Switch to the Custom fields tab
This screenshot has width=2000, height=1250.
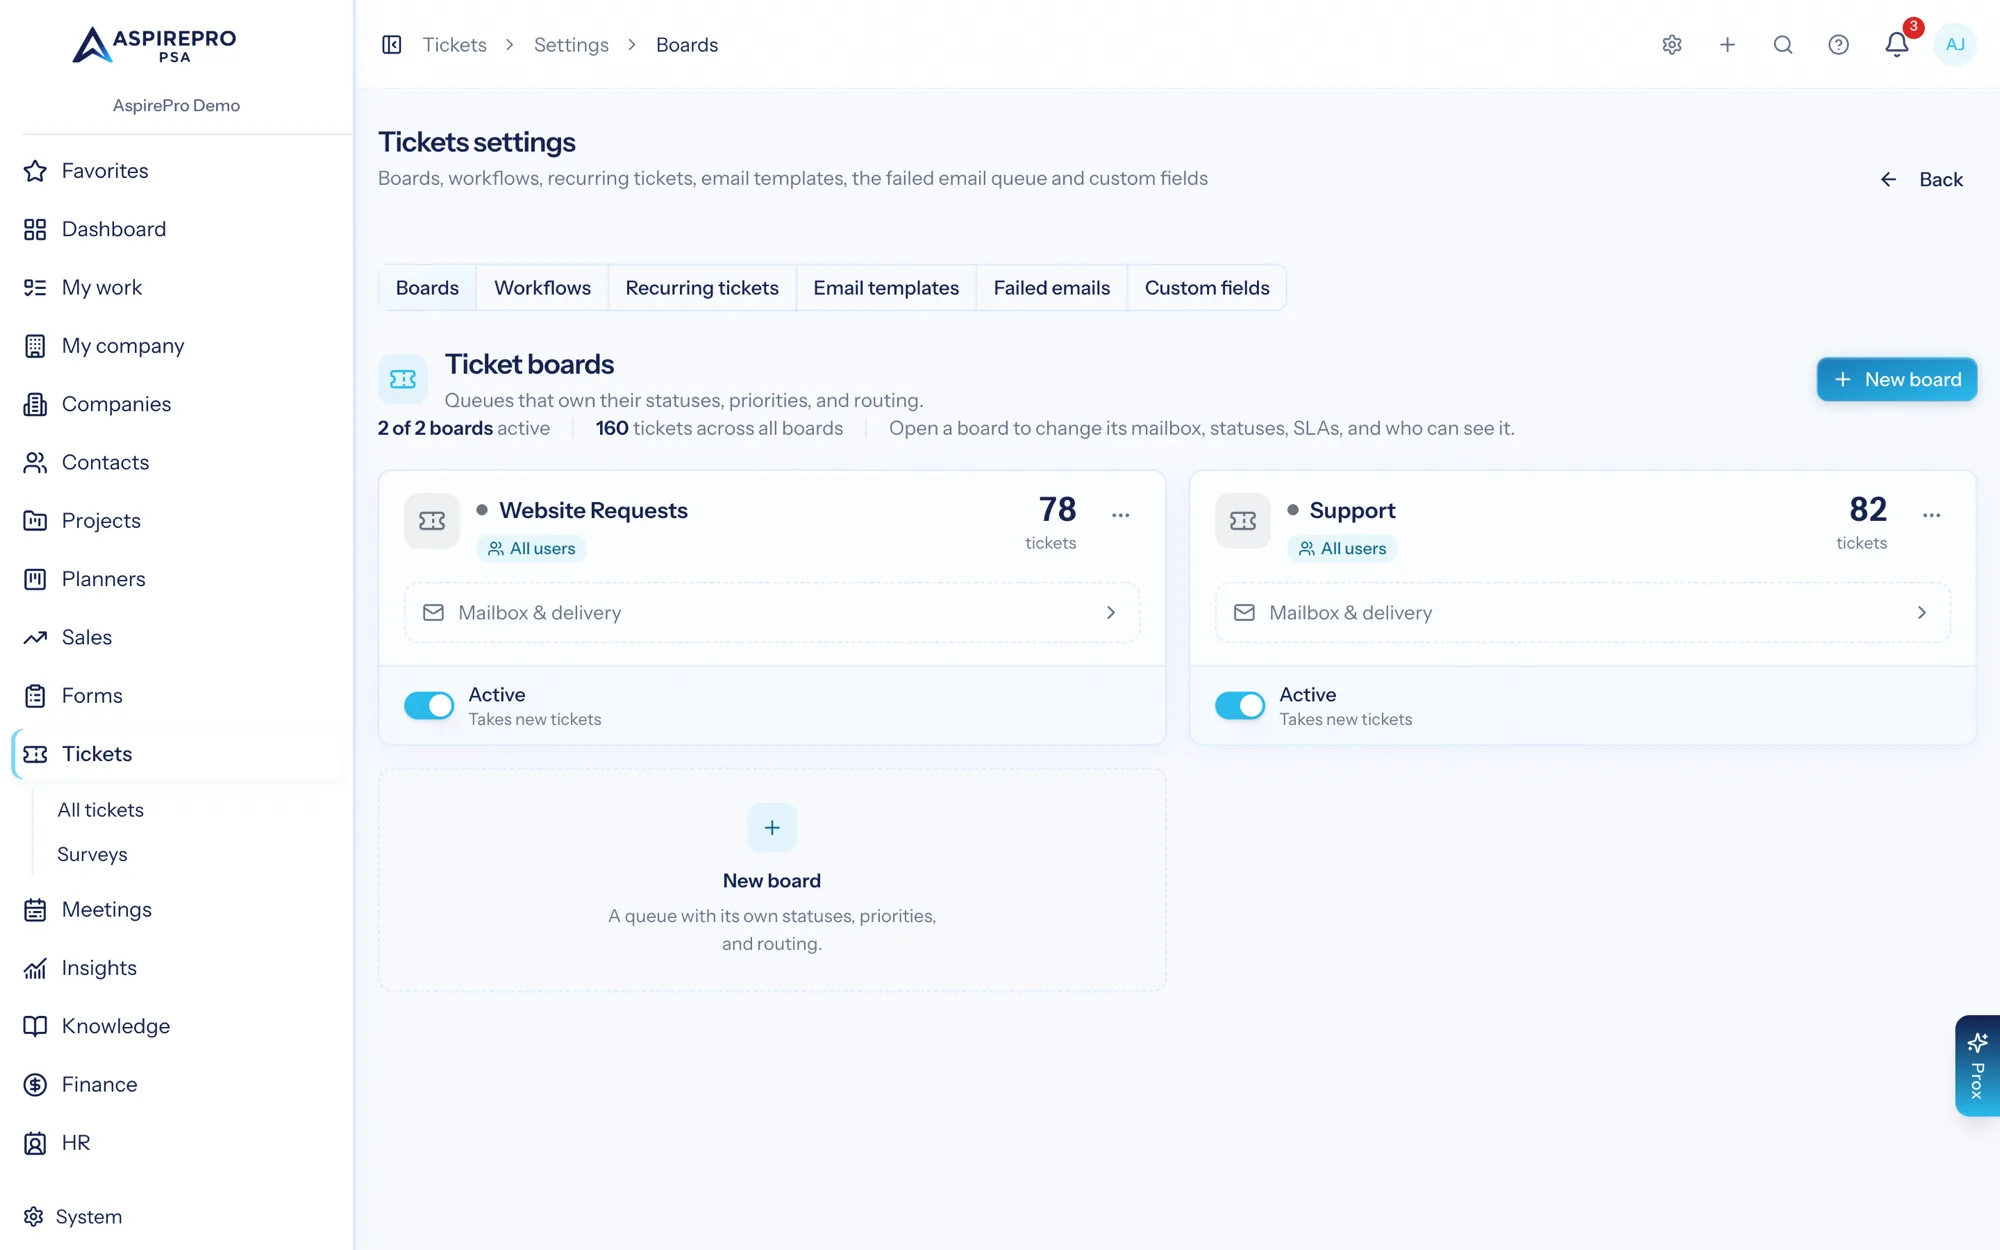[x=1207, y=288]
